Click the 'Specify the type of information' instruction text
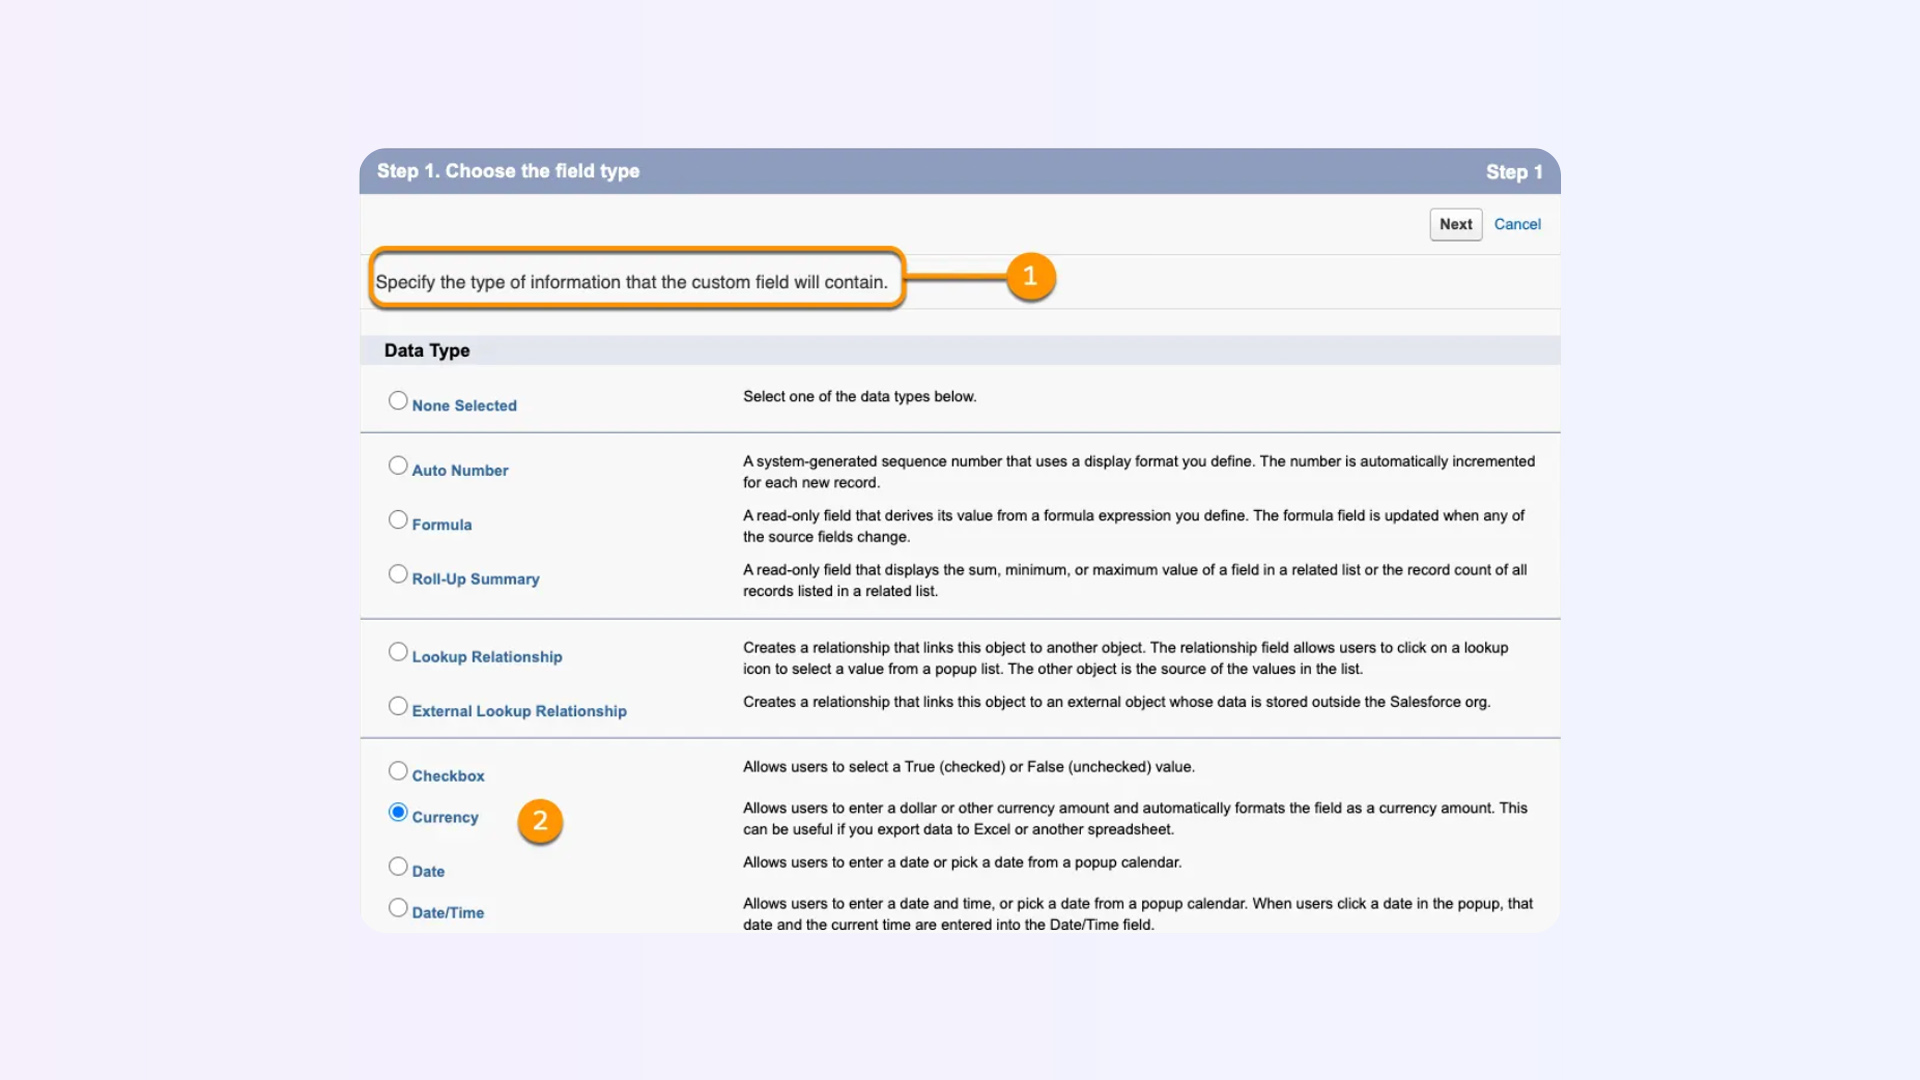Screen dimensions: 1920x1080 click(x=632, y=282)
